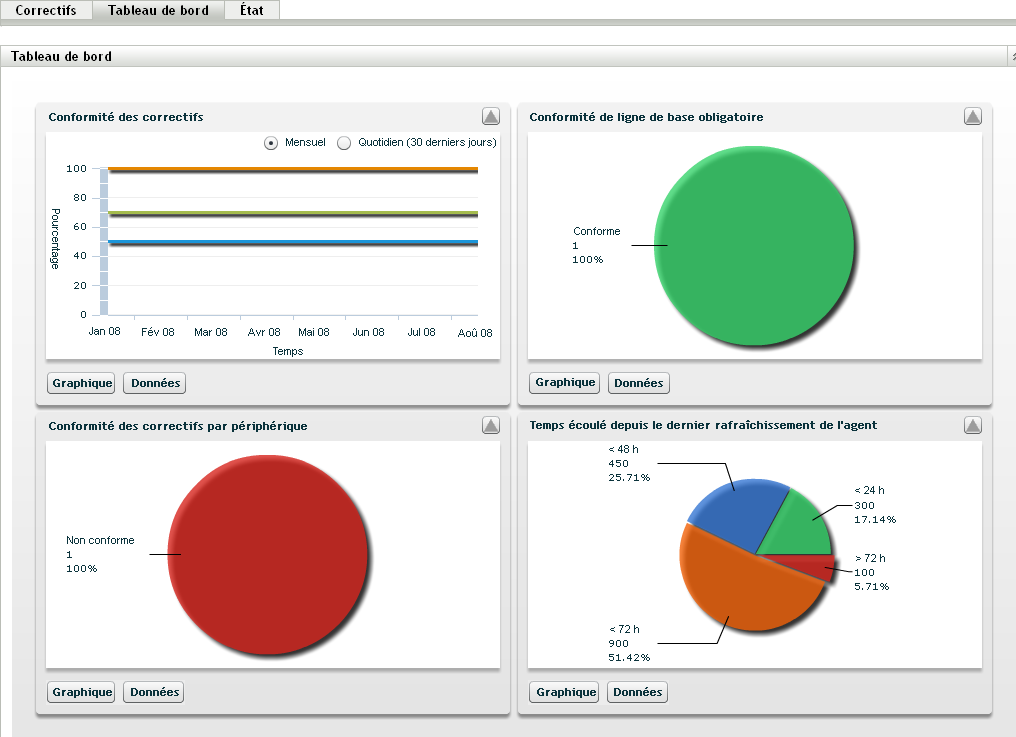
Task: Collapse Conformité de ligne de base obligatoire panel
Action: pos(973,117)
